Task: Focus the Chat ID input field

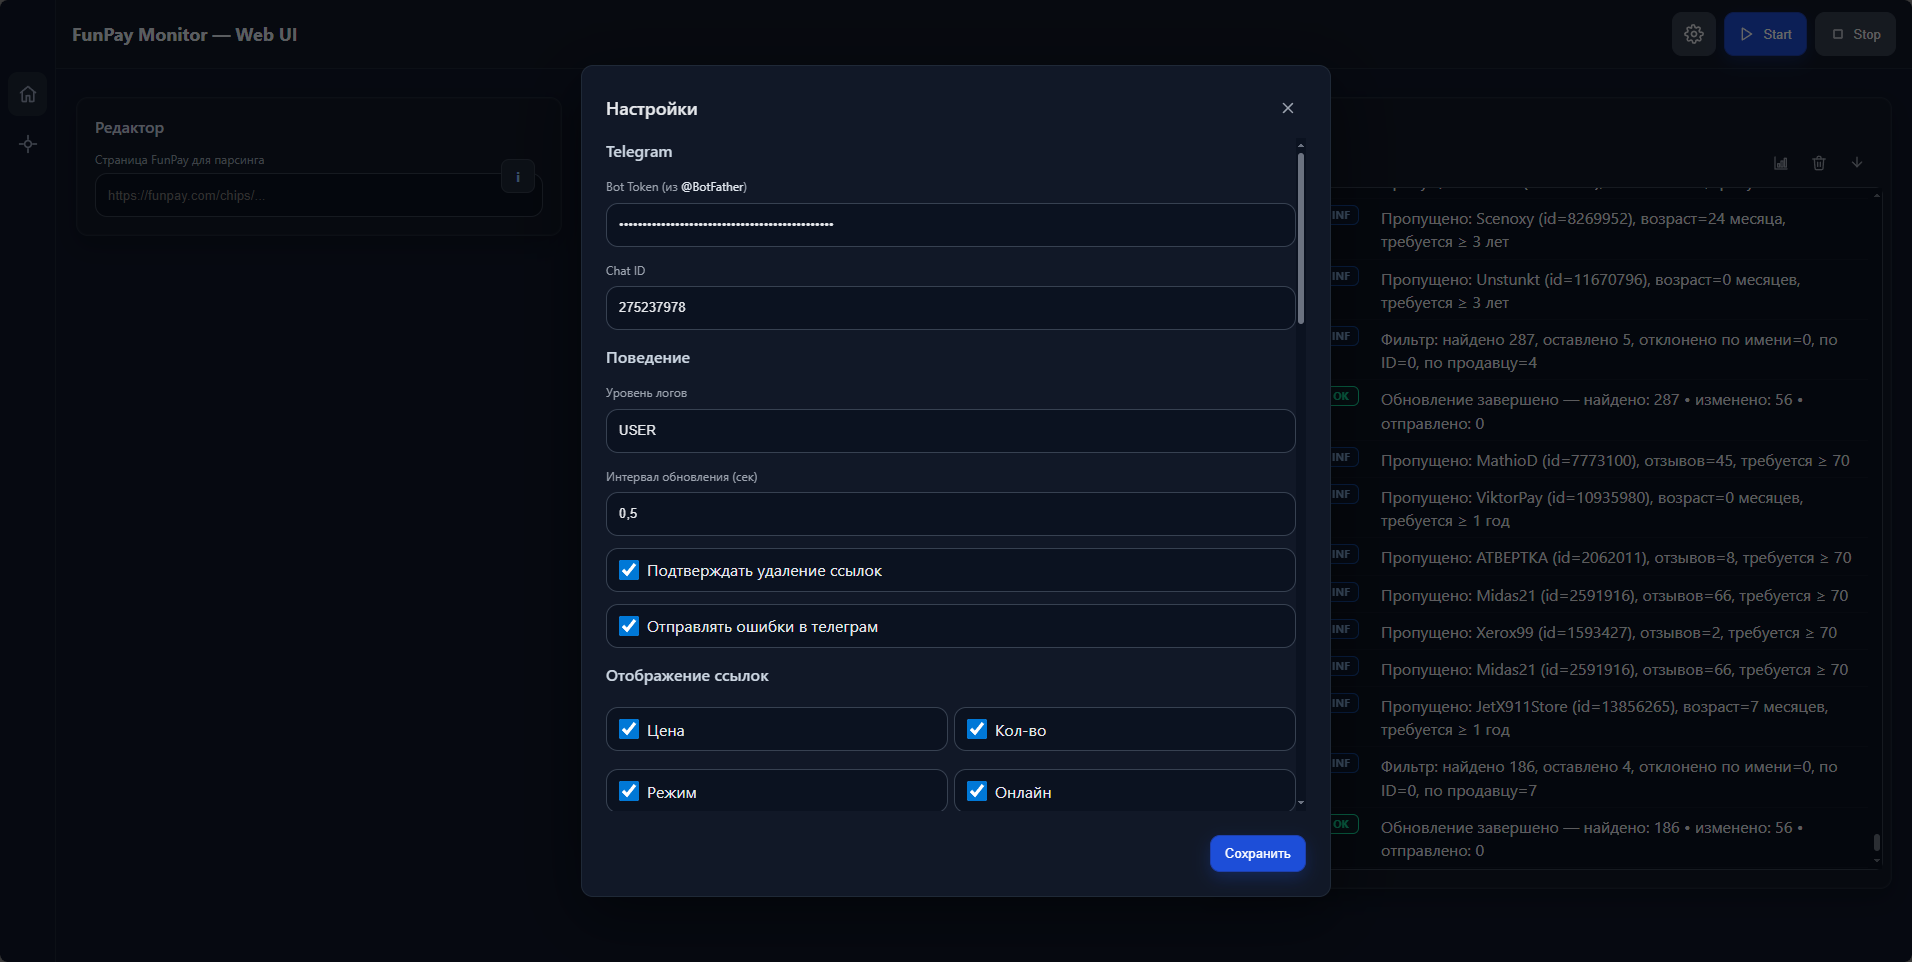Action: click(950, 307)
